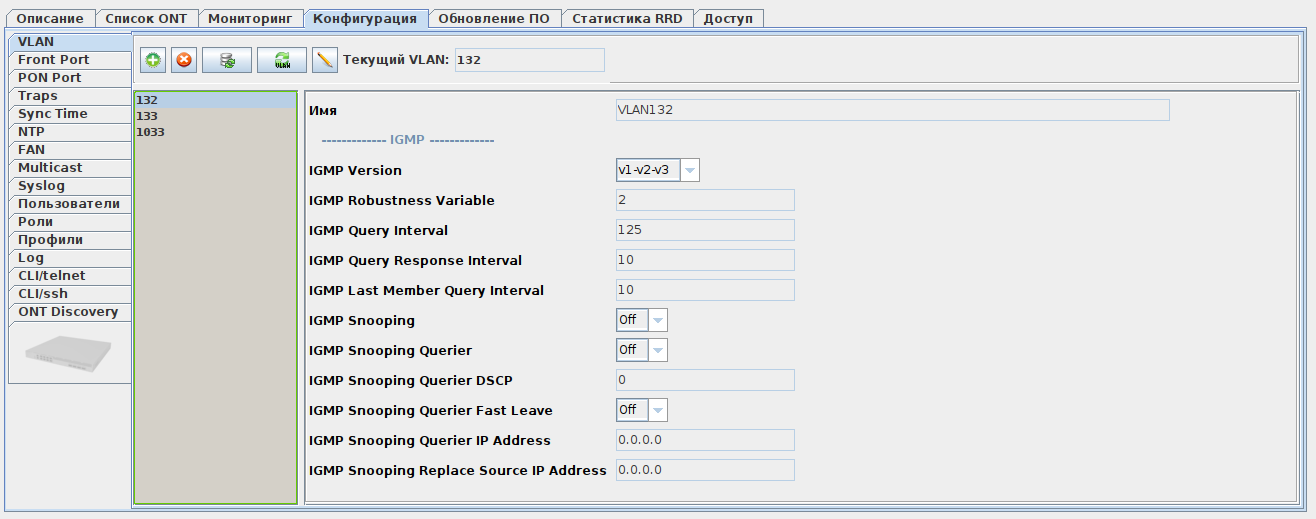Click the green VLAN reload icon
Image resolution: width=1316 pixels, height=519 pixels.
point(282,60)
